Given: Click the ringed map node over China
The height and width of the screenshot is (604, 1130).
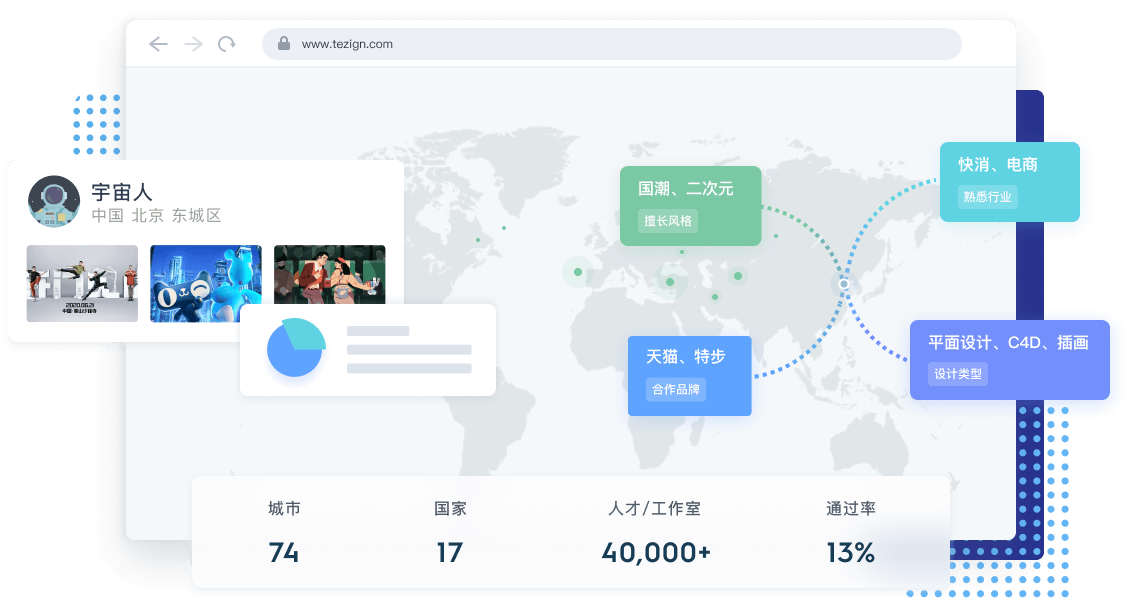Looking at the screenshot, I should tap(844, 284).
